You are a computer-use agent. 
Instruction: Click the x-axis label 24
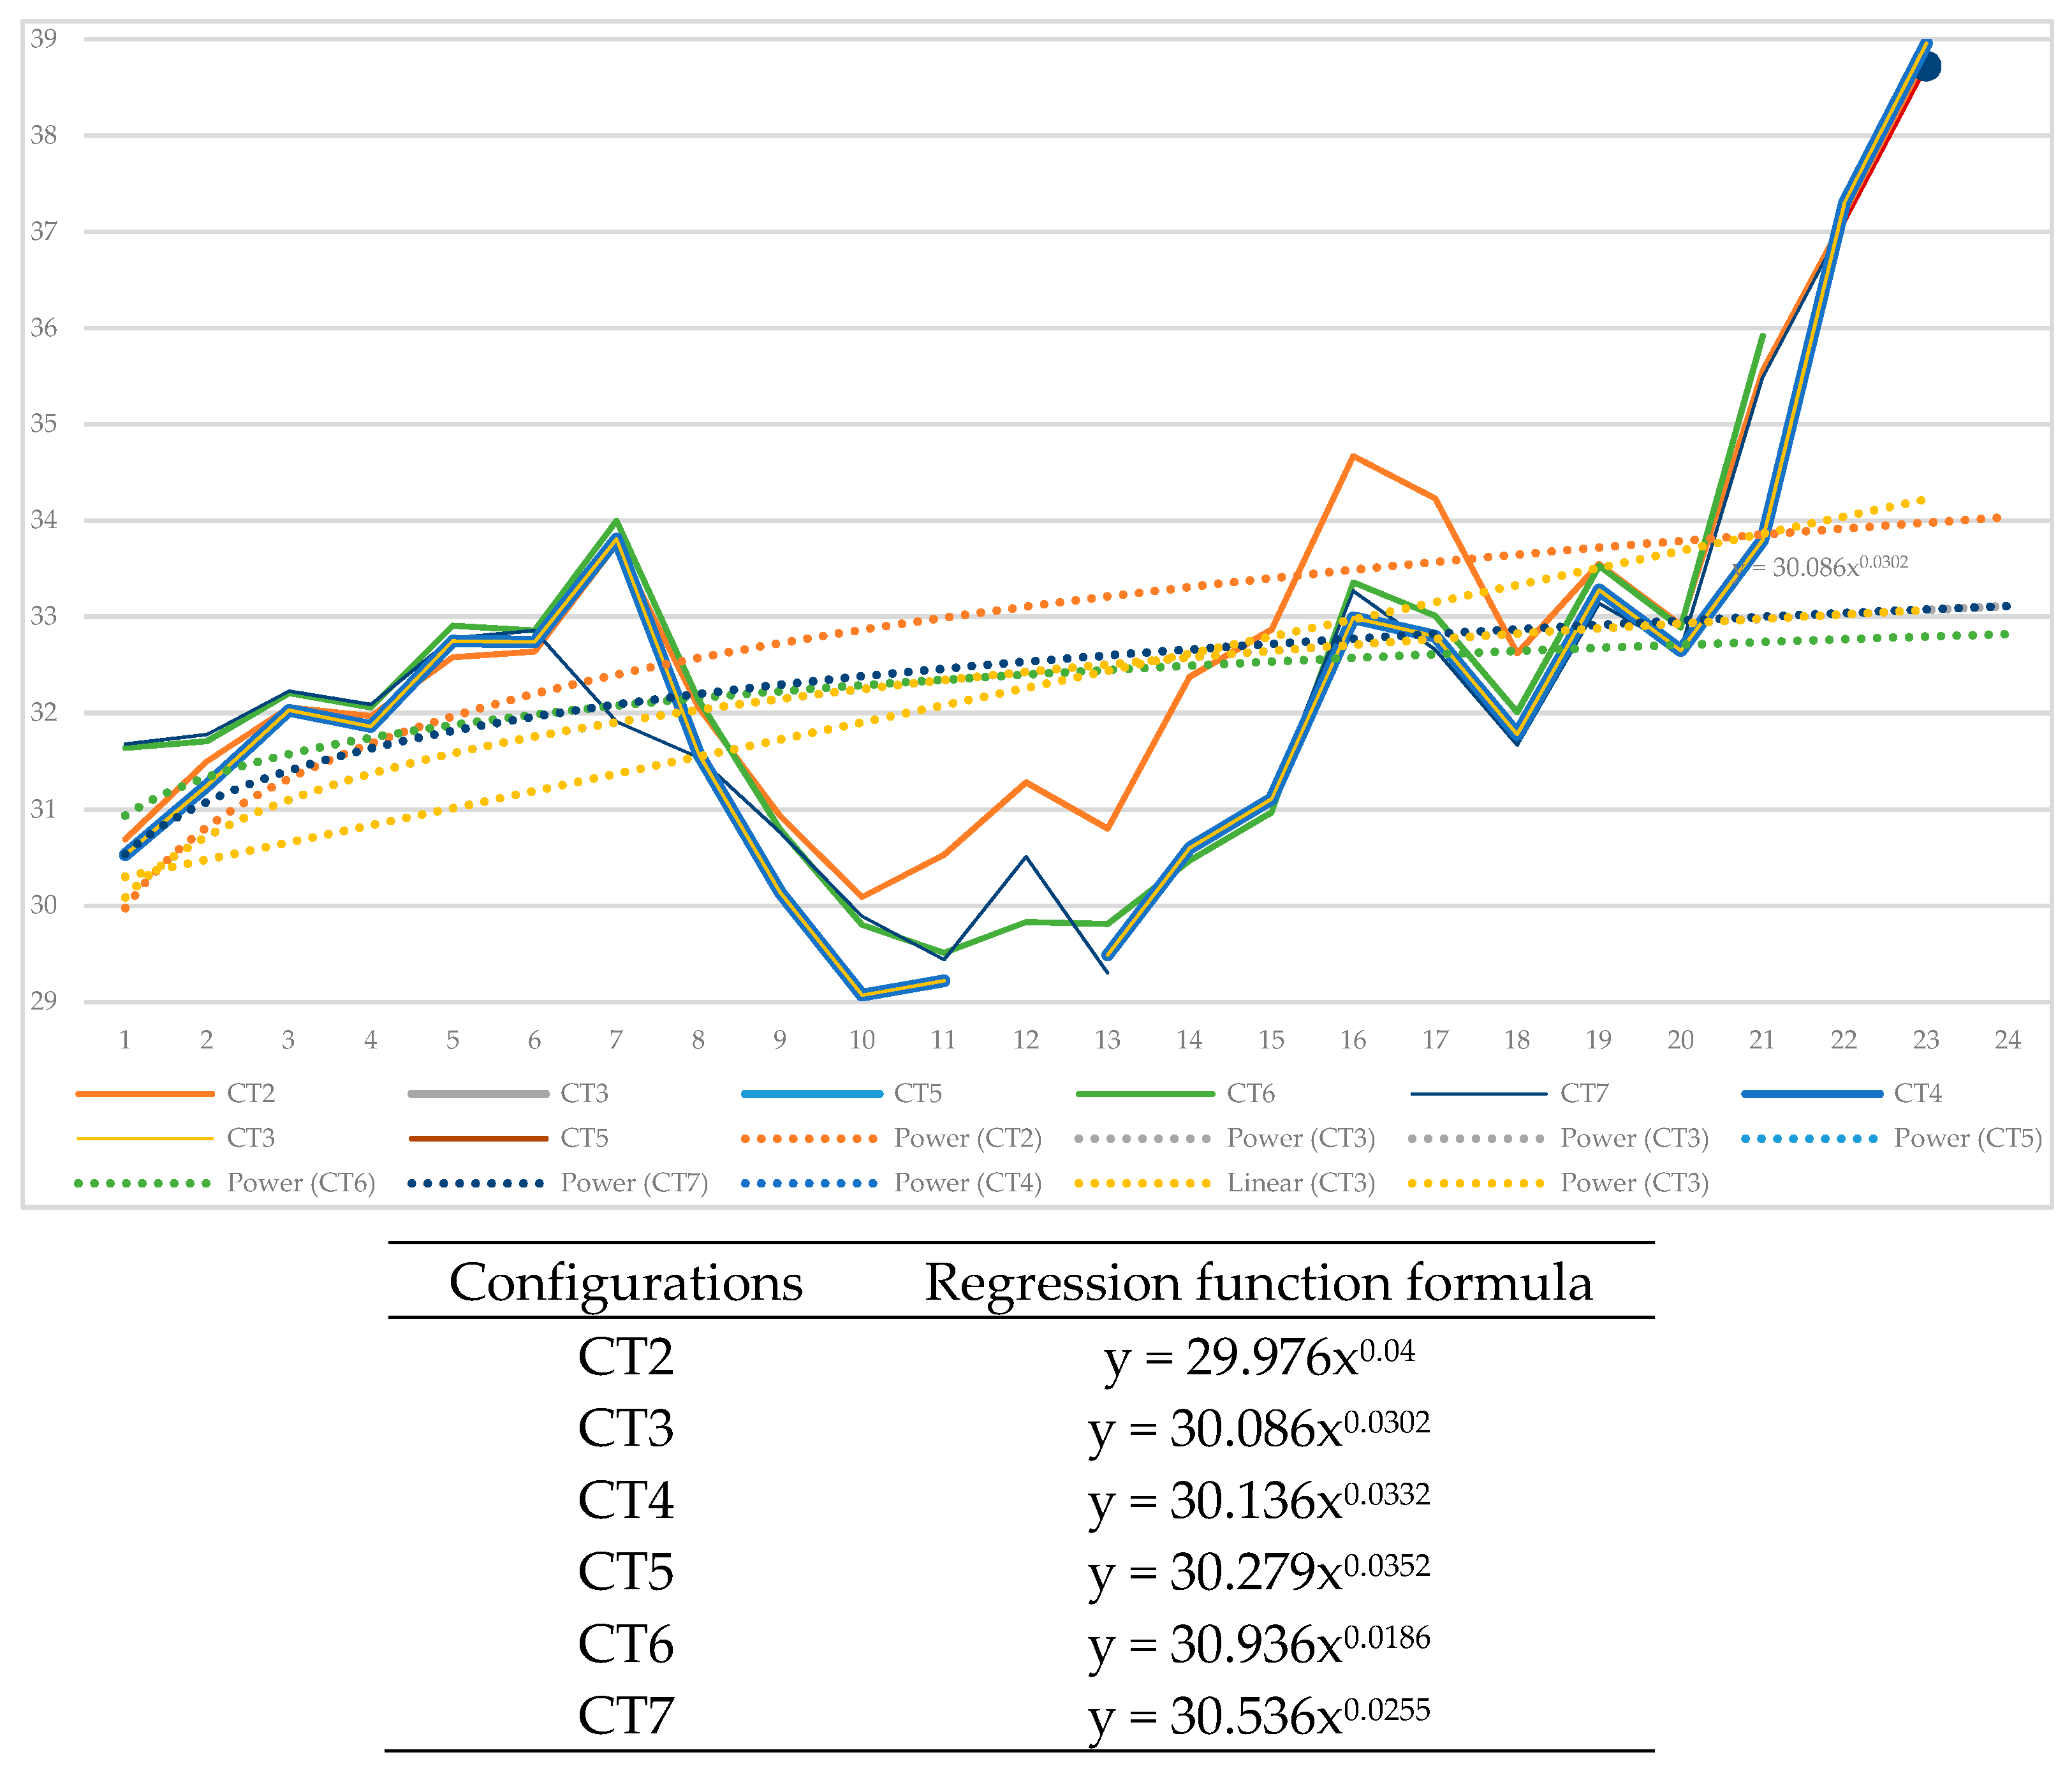[x=2007, y=1040]
